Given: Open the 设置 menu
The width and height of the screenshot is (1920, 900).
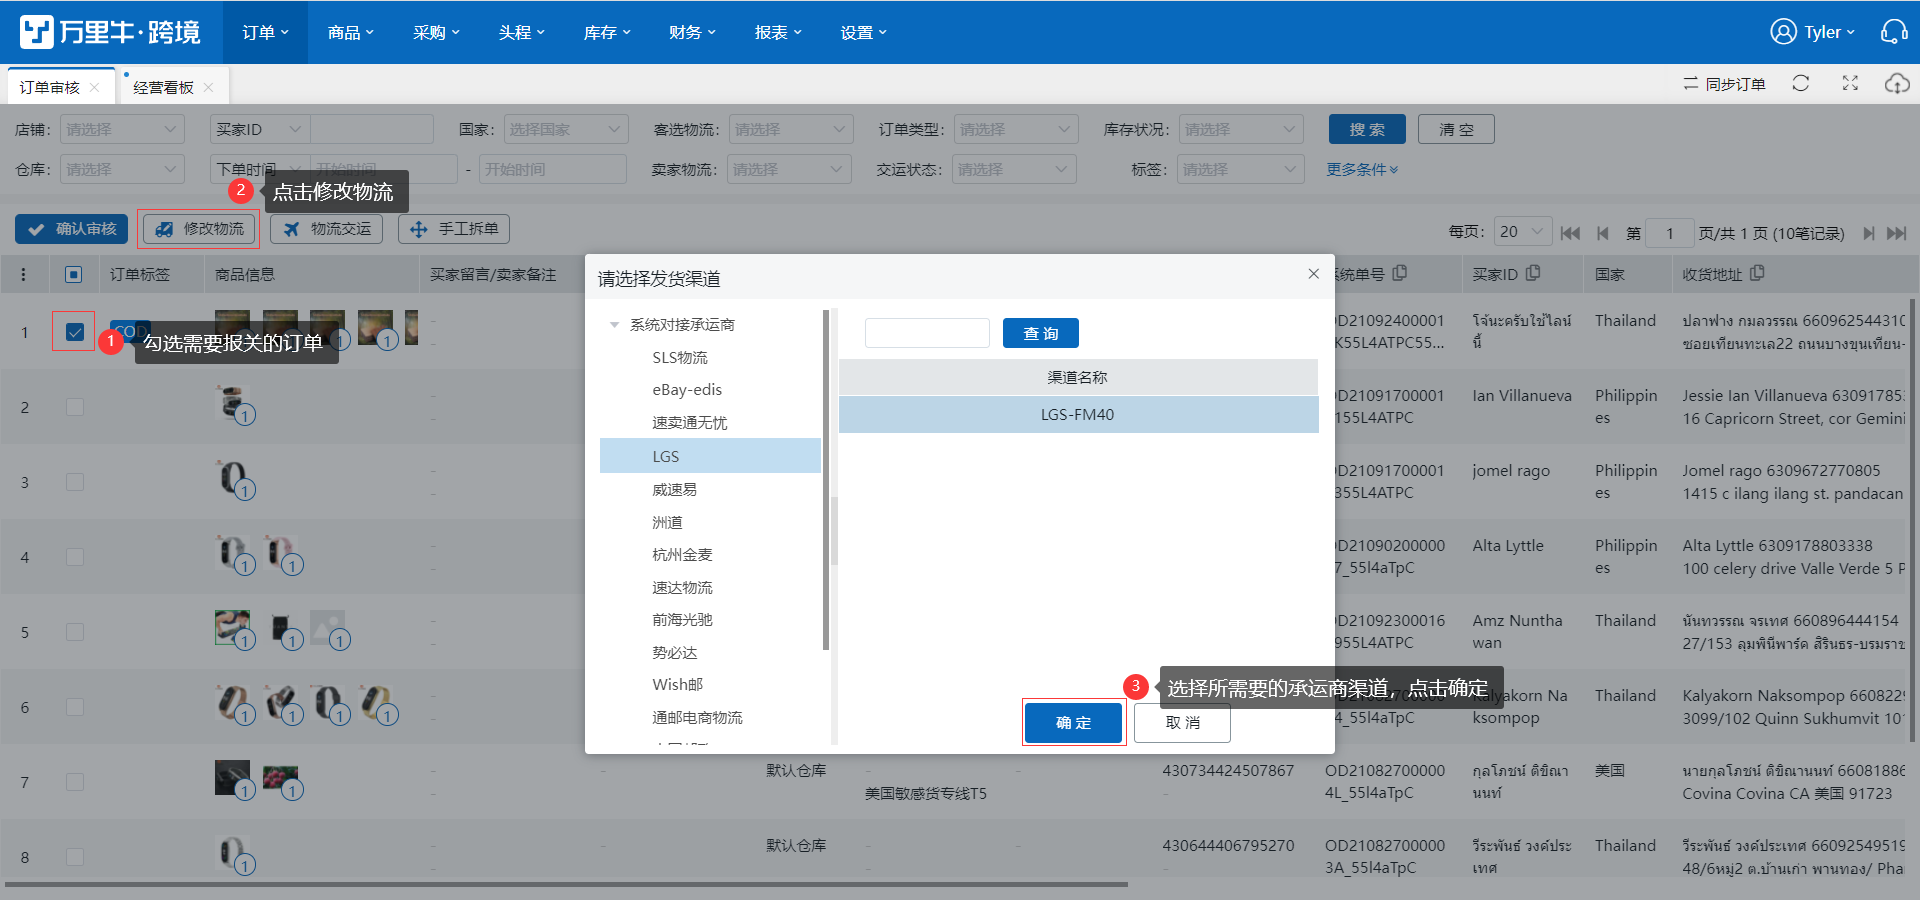Looking at the screenshot, I should point(863,32).
